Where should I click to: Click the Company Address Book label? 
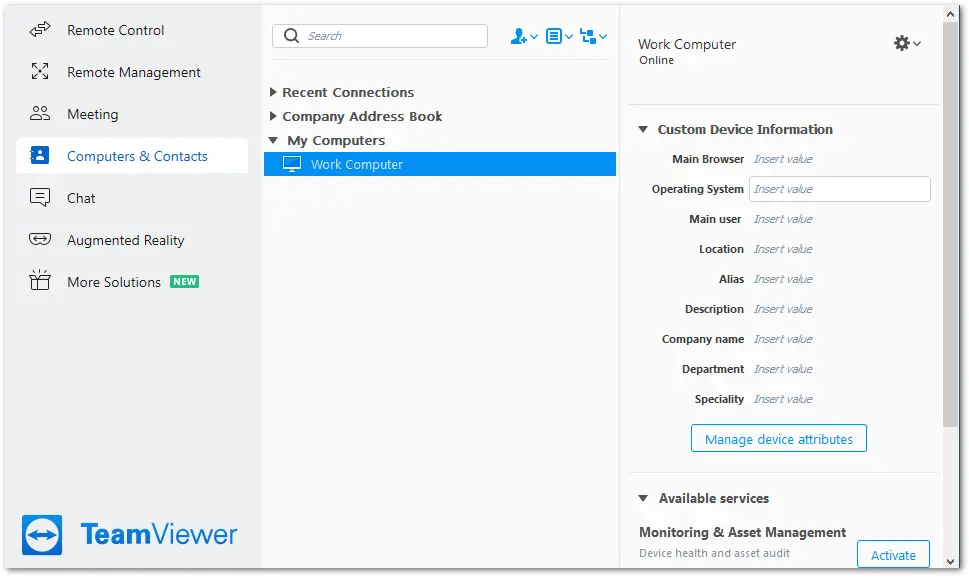[362, 116]
